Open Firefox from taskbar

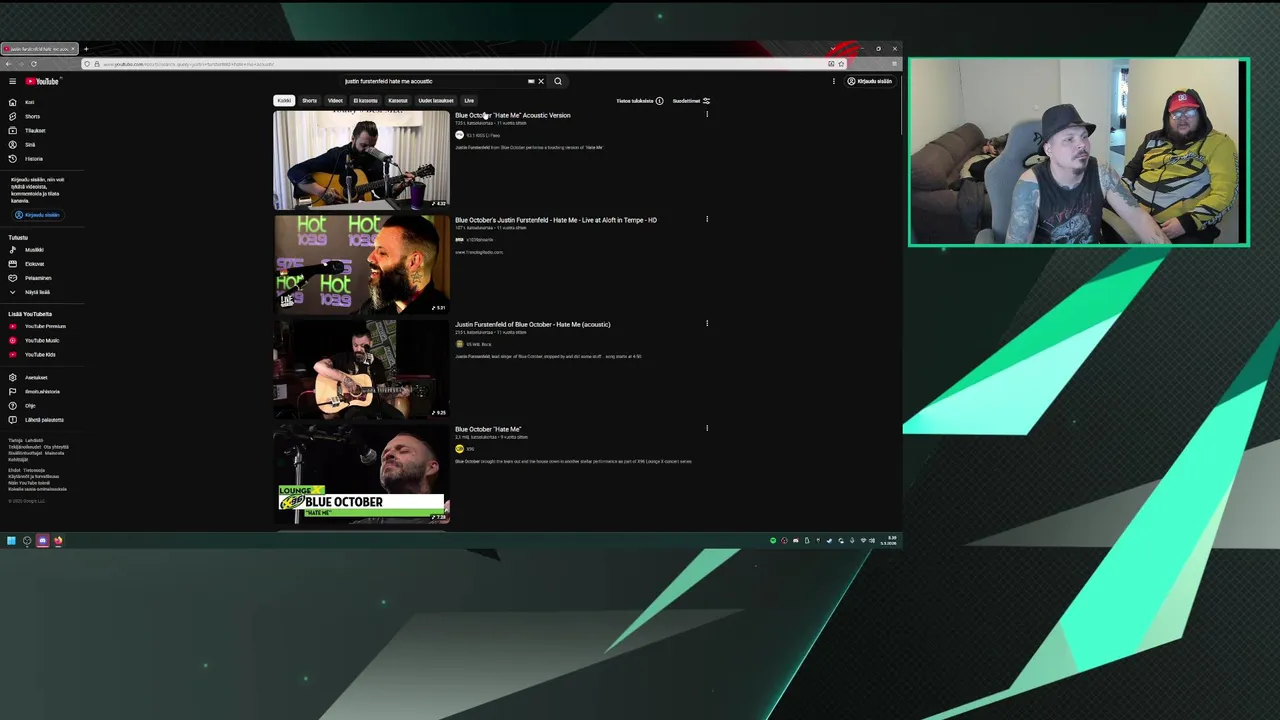pos(58,541)
